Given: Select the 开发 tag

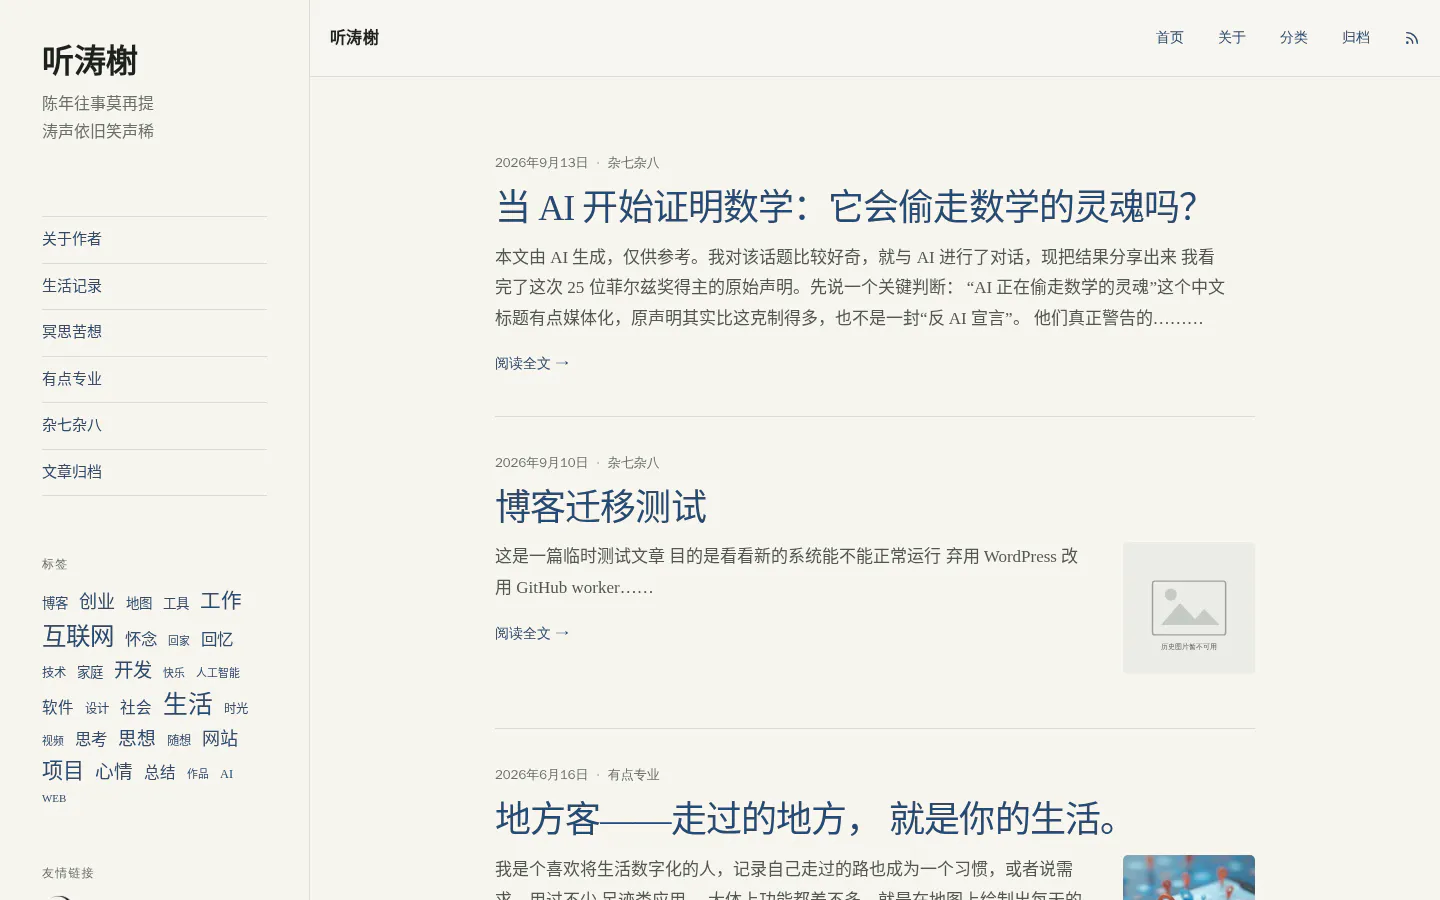Looking at the screenshot, I should pos(133,670).
